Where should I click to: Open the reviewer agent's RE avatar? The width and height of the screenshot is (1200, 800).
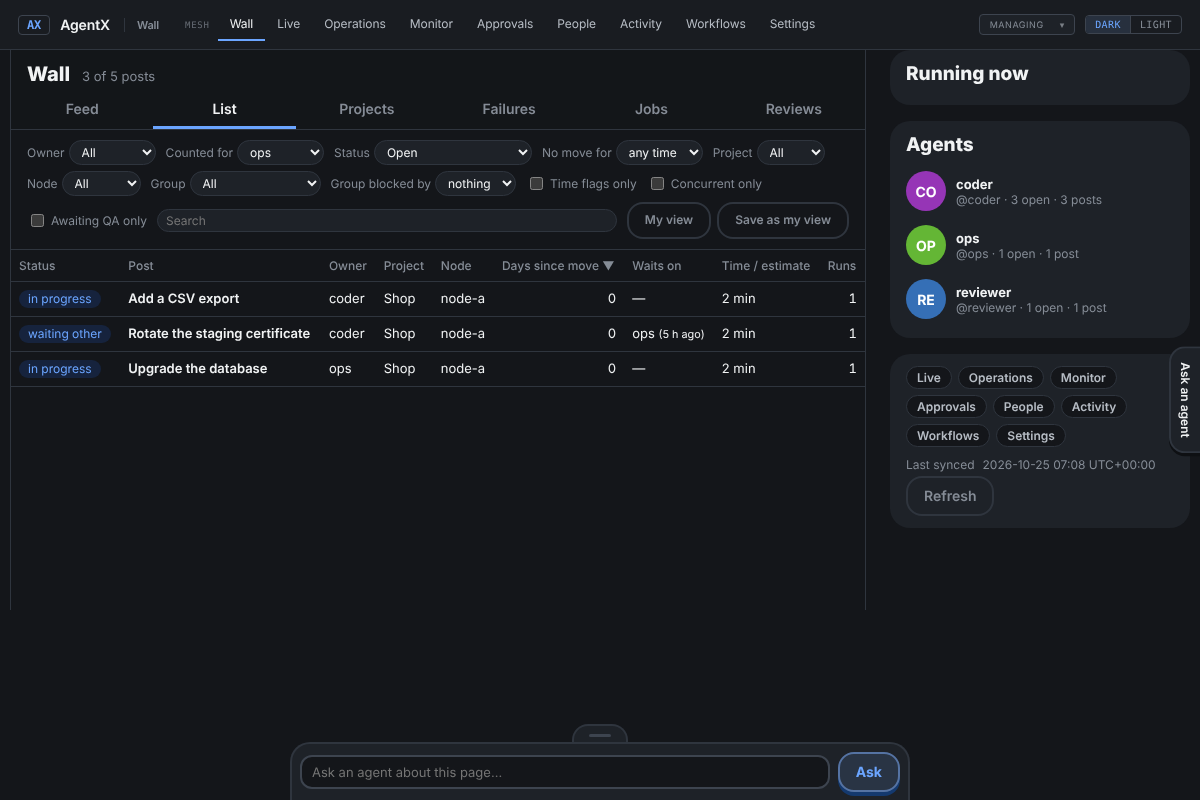click(x=926, y=299)
